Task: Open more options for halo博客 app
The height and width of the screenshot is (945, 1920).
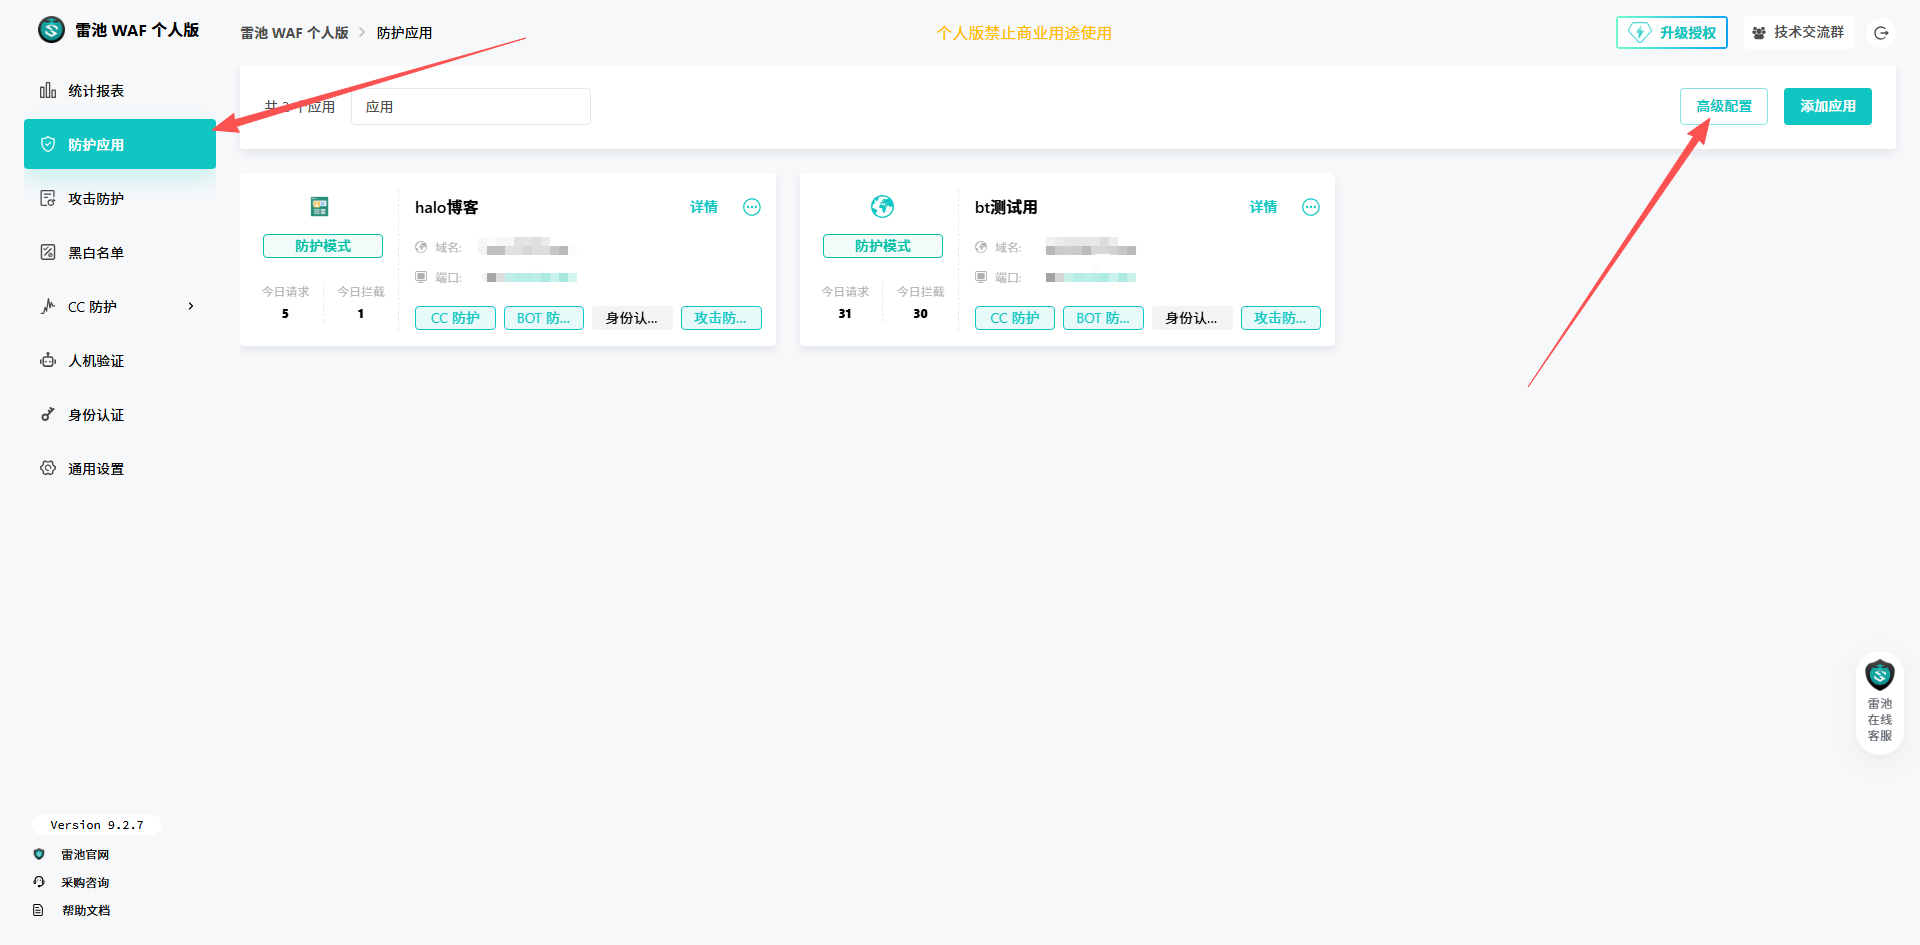Action: [x=752, y=207]
